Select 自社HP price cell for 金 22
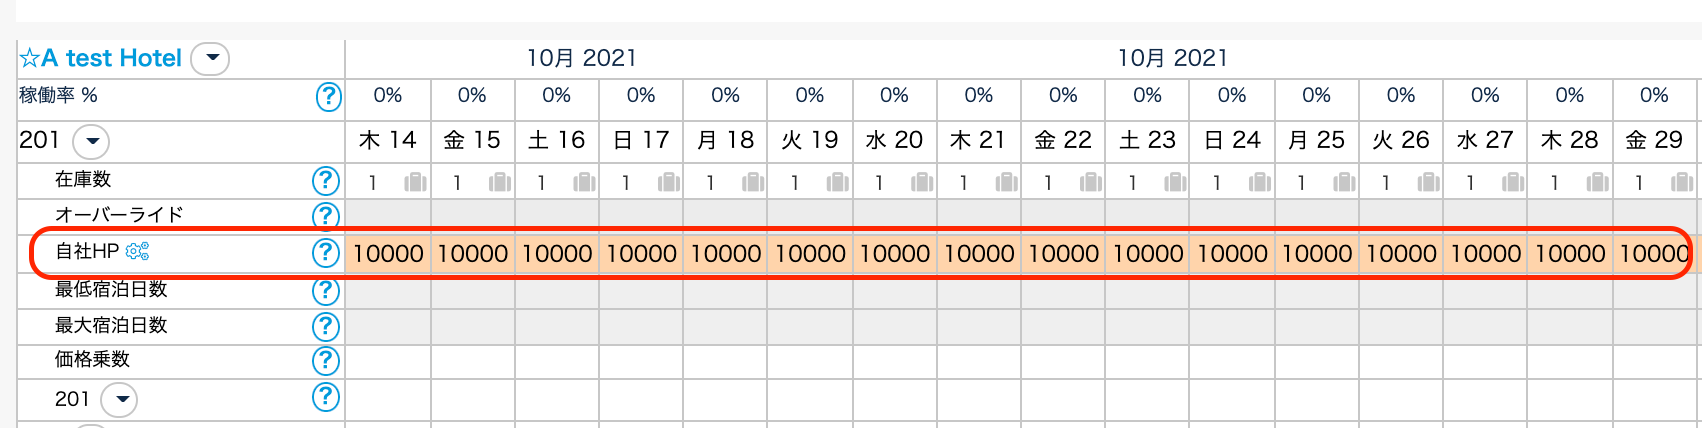Viewport: 1702px width, 428px height. 1063,254
